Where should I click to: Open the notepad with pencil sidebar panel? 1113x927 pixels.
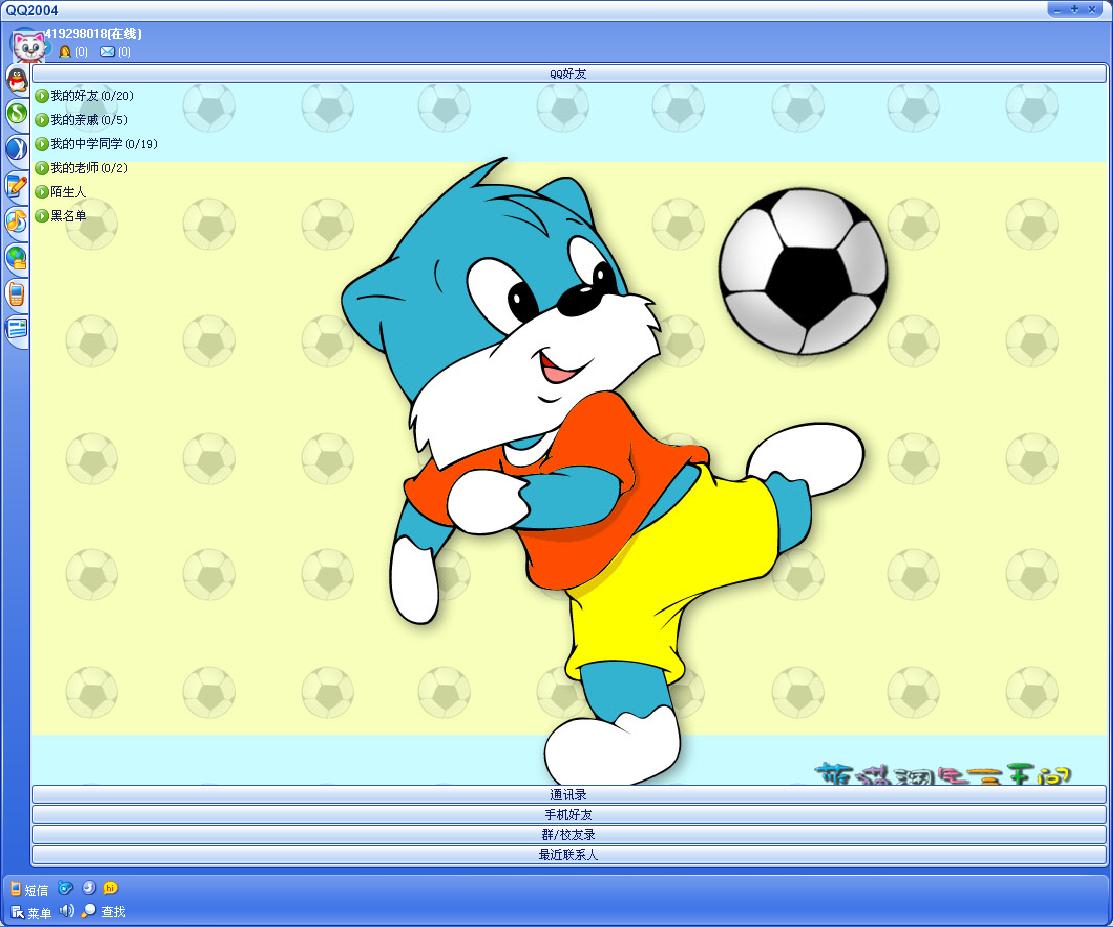pyautogui.click(x=17, y=185)
